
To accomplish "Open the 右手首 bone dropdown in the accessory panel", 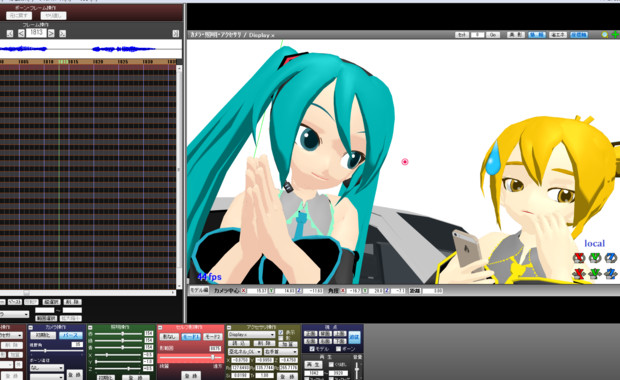I will [281, 352].
